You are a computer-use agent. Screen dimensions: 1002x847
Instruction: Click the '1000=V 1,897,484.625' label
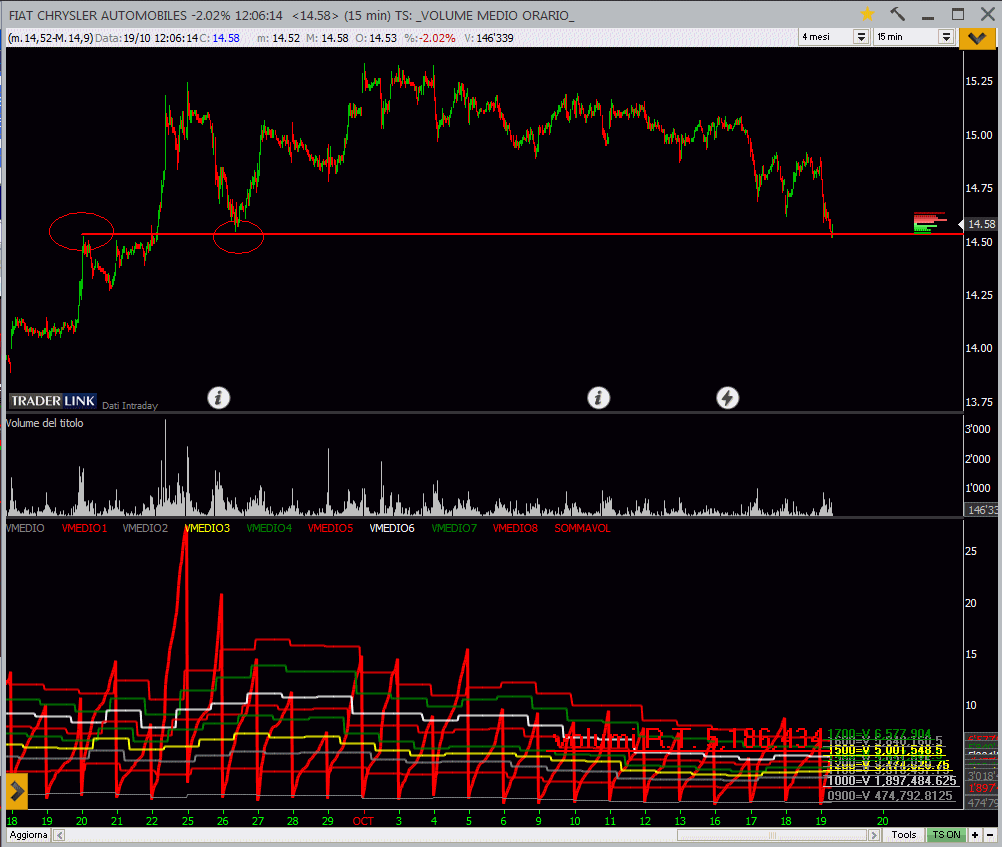(892, 781)
